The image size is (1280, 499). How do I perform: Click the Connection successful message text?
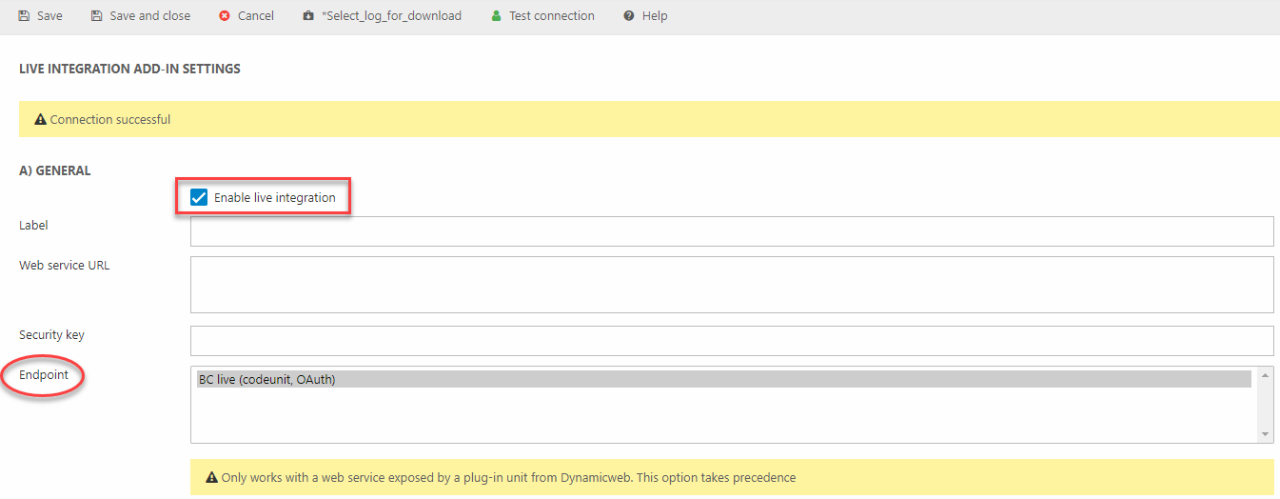110,120
